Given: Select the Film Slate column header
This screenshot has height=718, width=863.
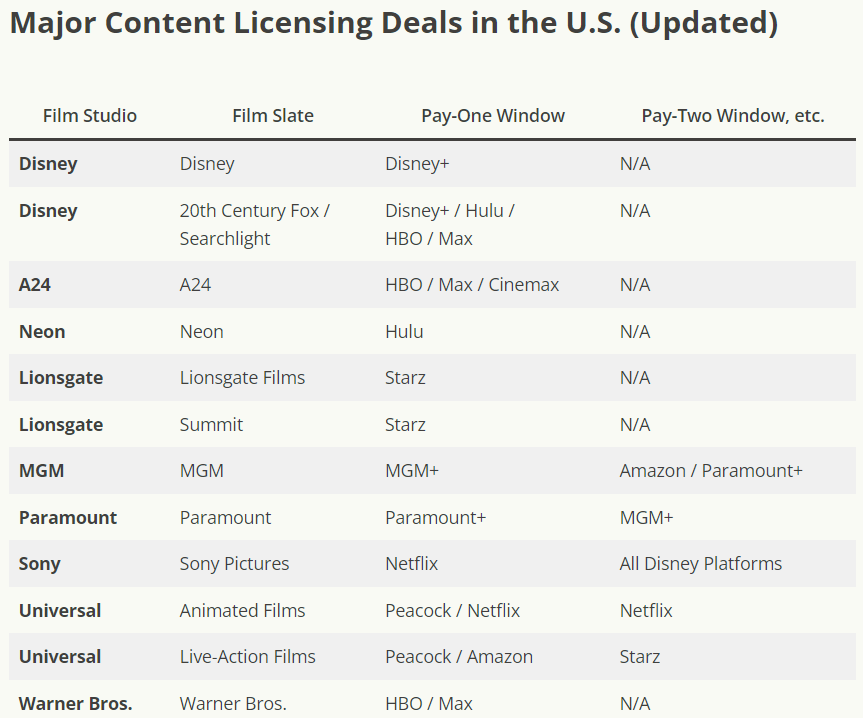Looking at the screenshot, I should [x=273, y=116].
